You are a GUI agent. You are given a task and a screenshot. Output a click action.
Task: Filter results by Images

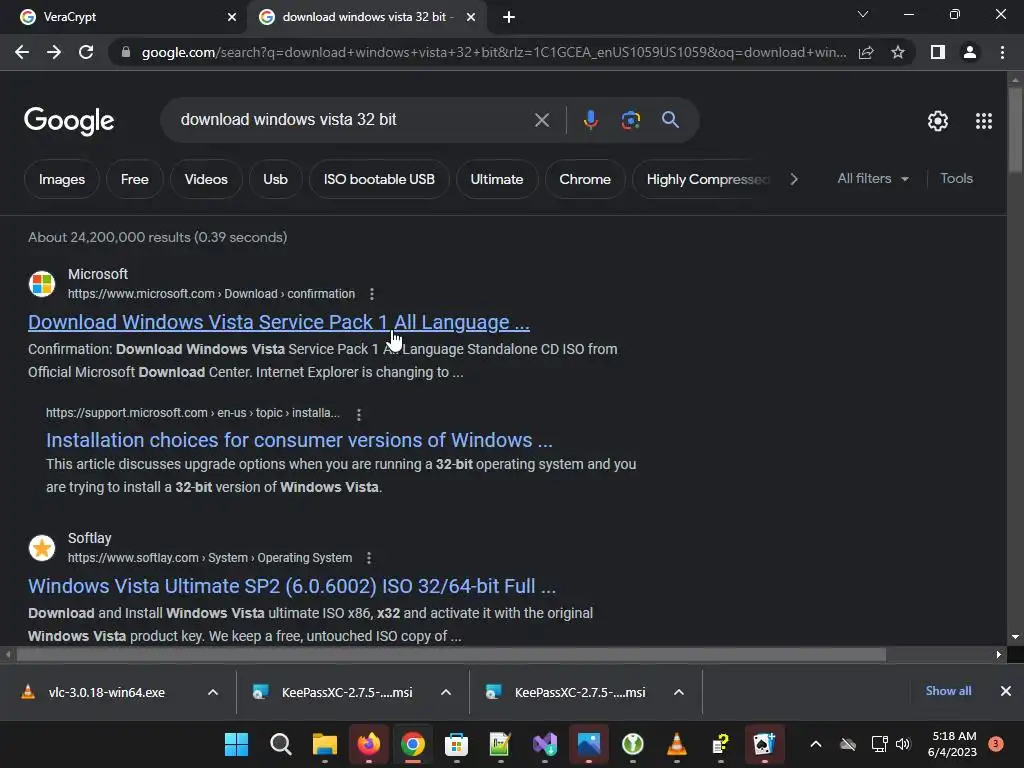pyautogui.click(x=62, y=179)
